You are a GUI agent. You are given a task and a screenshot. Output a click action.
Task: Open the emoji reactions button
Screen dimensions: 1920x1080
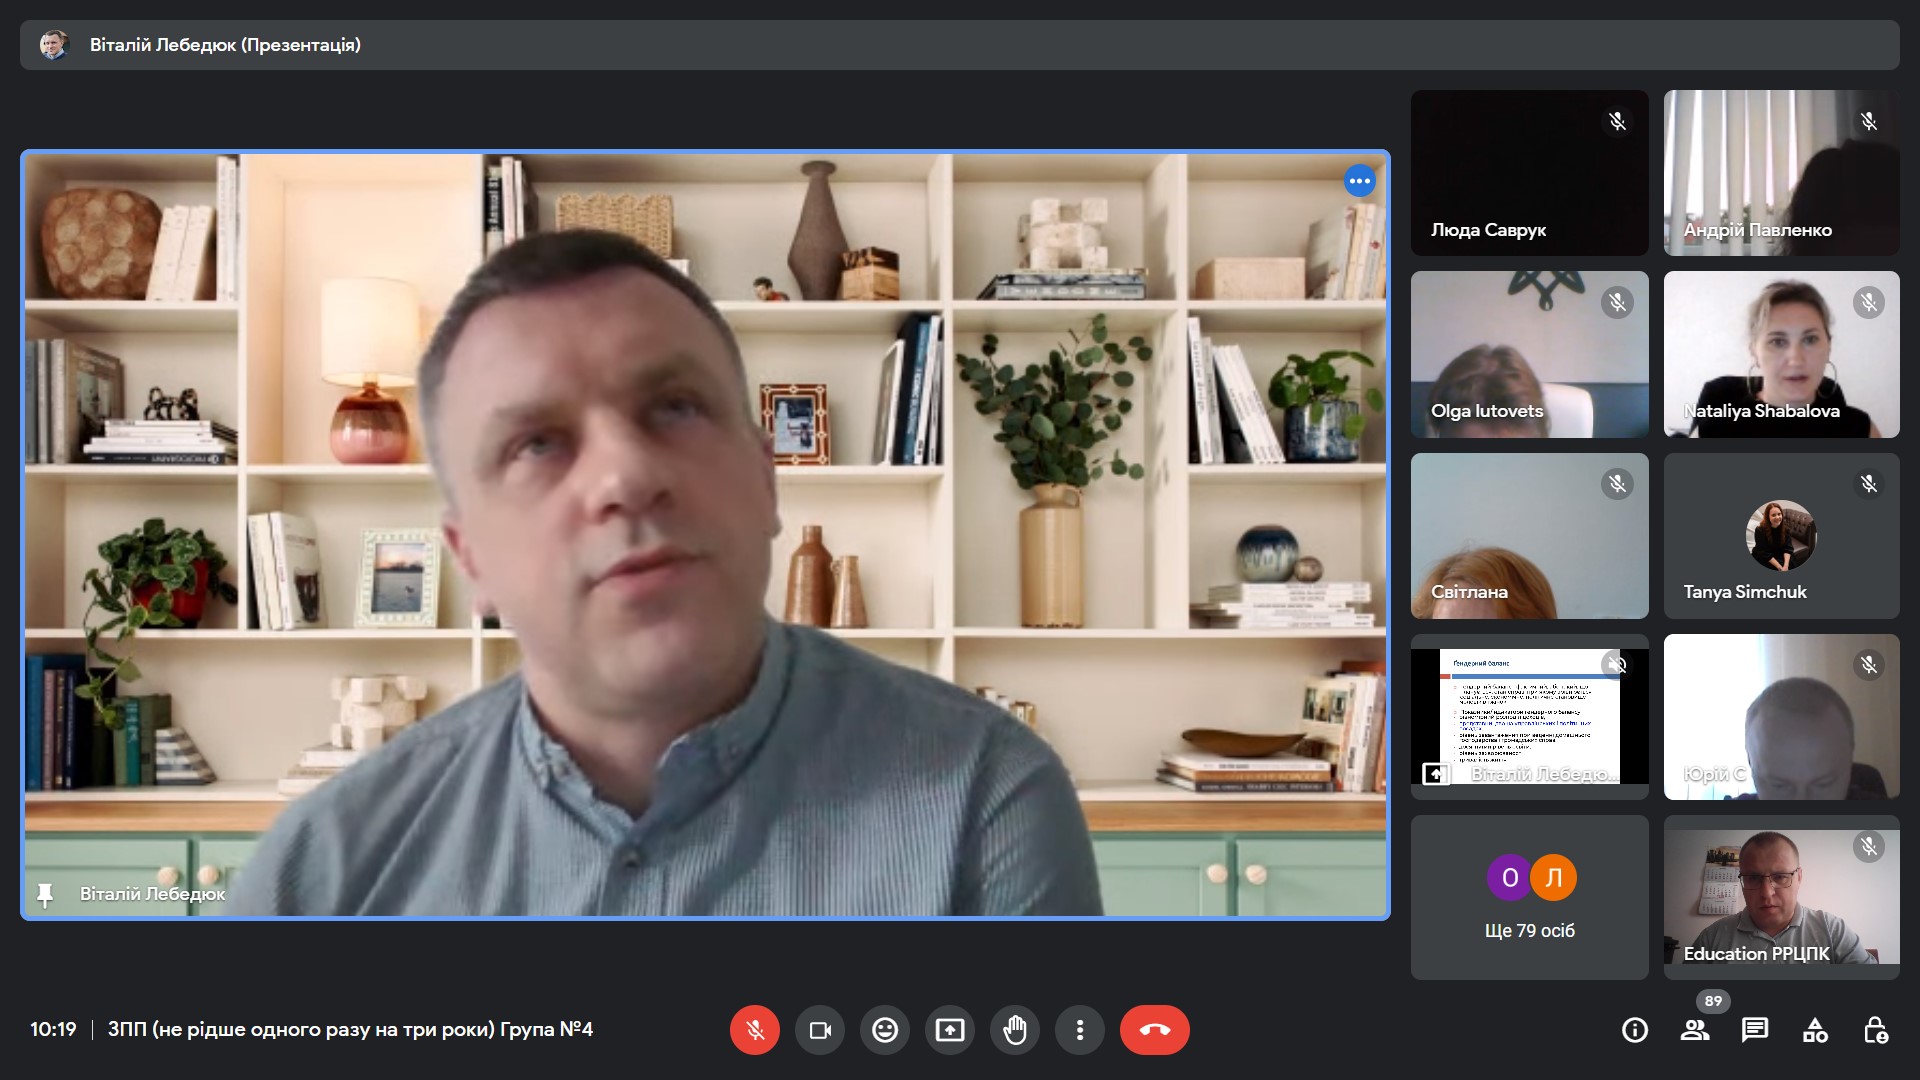885,1029
